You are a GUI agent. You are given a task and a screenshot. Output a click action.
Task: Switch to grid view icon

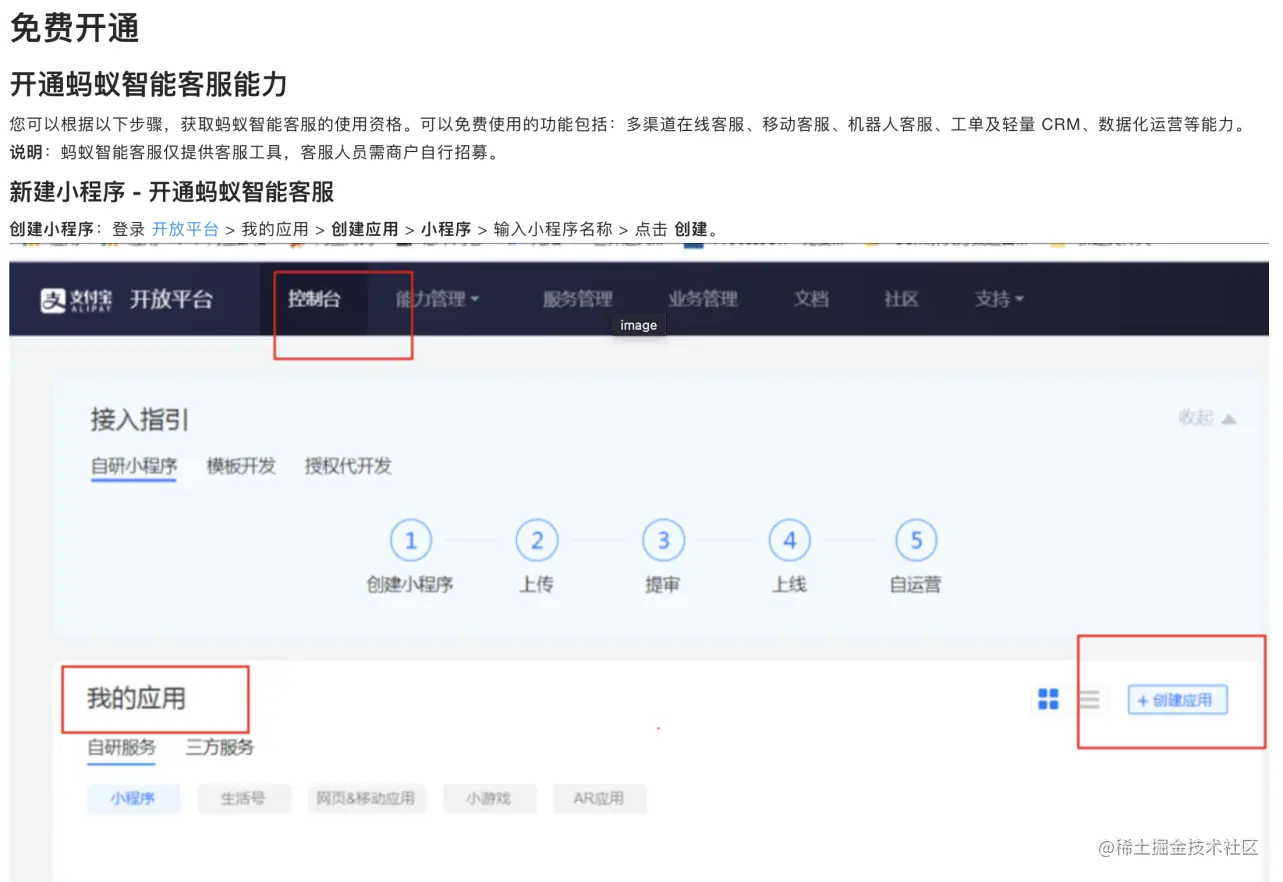(1048, 700)
